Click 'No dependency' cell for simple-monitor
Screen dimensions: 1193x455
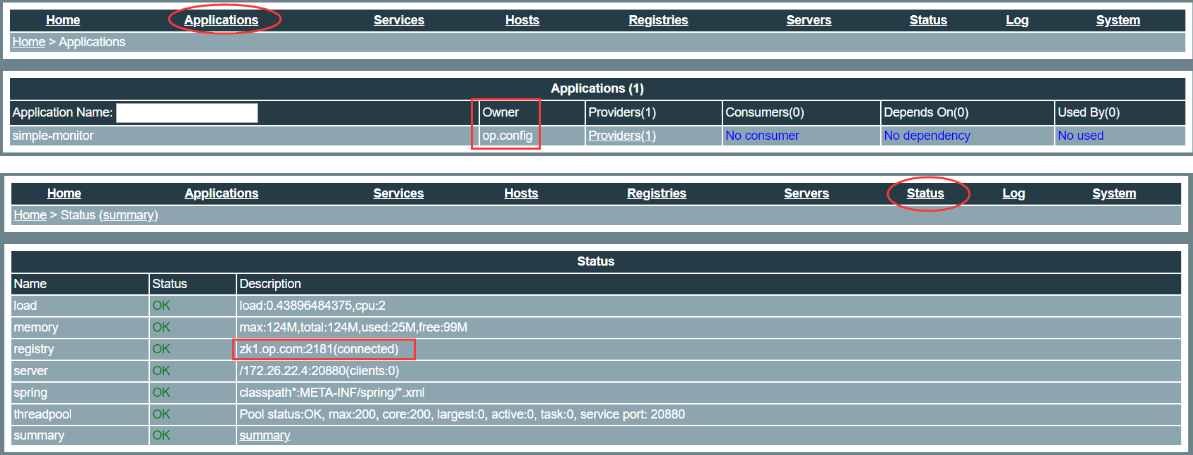(x=927, y=135)
